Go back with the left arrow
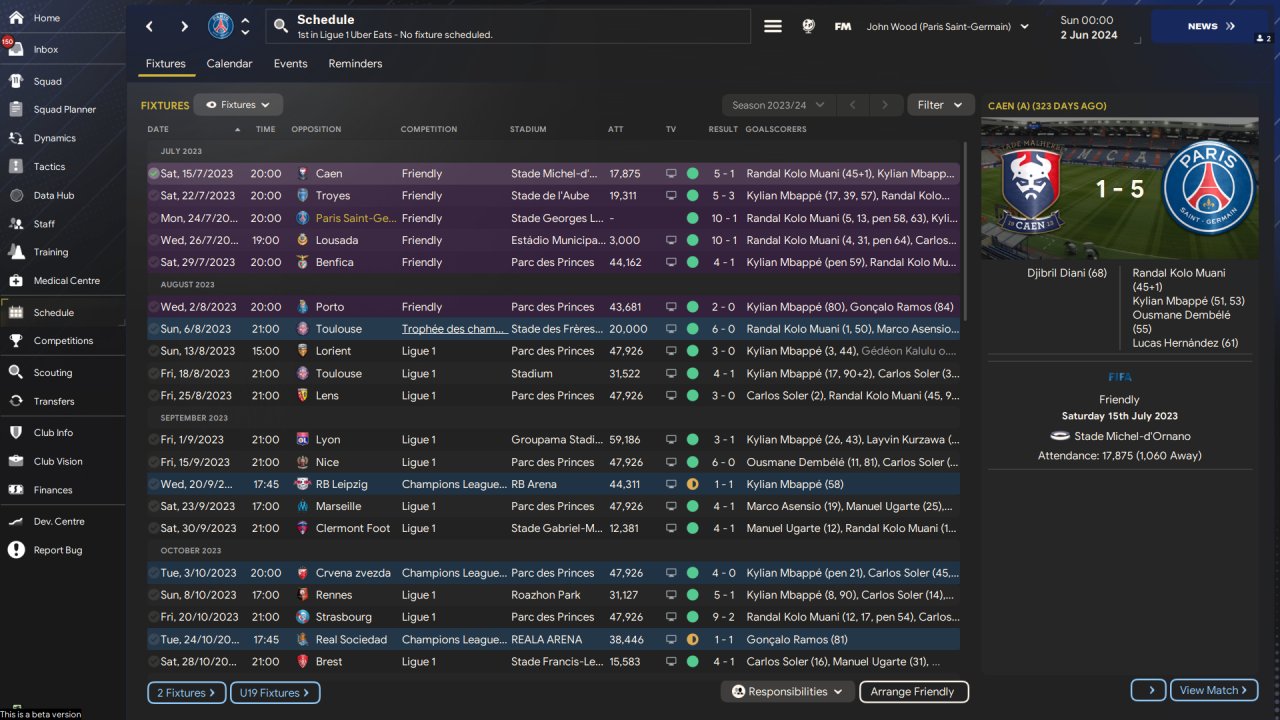The image size is (1280, 720). 150,27
